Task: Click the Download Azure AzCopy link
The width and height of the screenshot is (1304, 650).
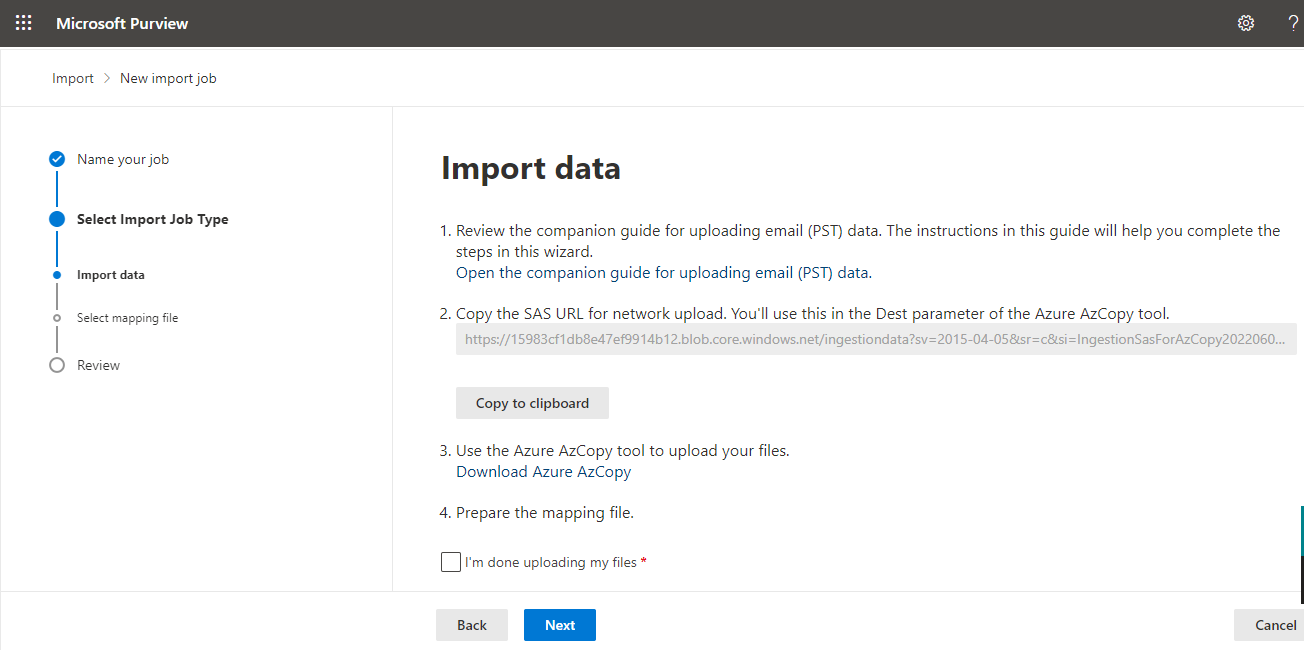Action: click(543, 471)
